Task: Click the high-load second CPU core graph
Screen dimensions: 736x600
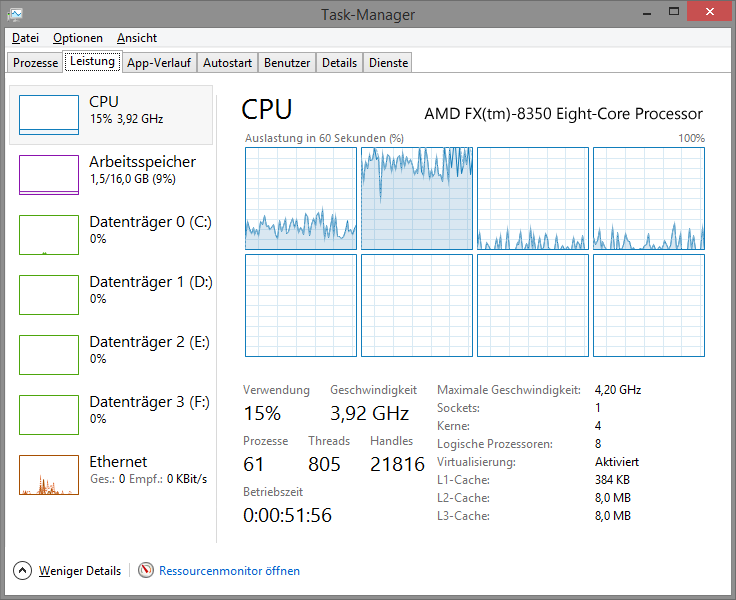Action: pyautogui.click(x=417, y=198)
